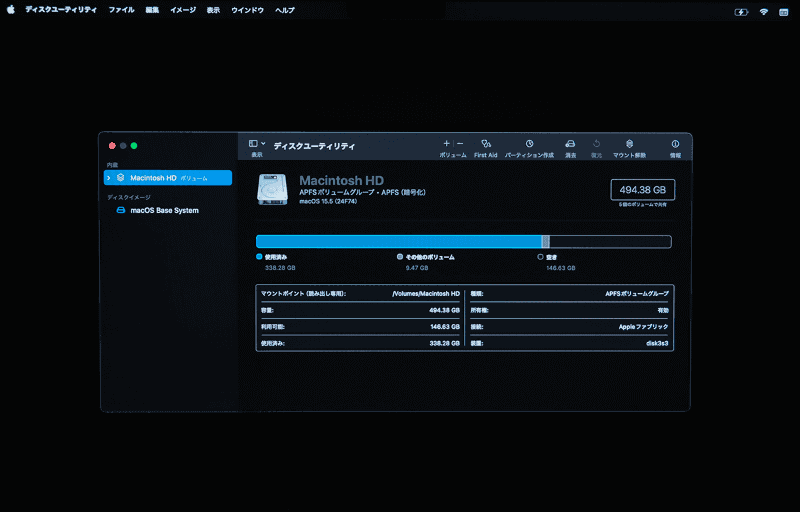Click the sidebar view toolbar icon
800x512 pixels.
(253, 144)
